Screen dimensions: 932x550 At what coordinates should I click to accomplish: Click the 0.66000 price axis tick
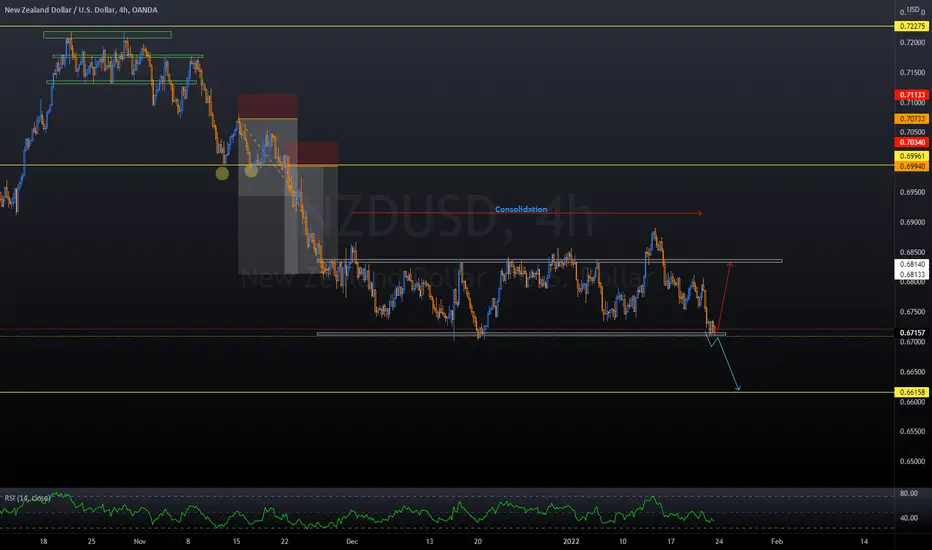pyautogui.click(x=912, y=402)
